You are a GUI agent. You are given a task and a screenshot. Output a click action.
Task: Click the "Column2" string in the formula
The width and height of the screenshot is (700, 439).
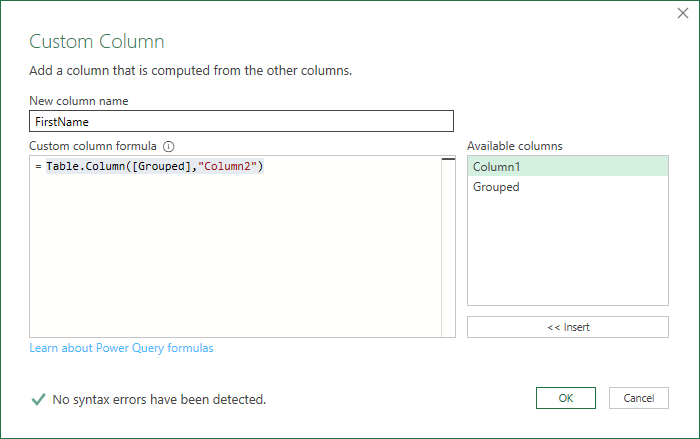click(227, 166)
